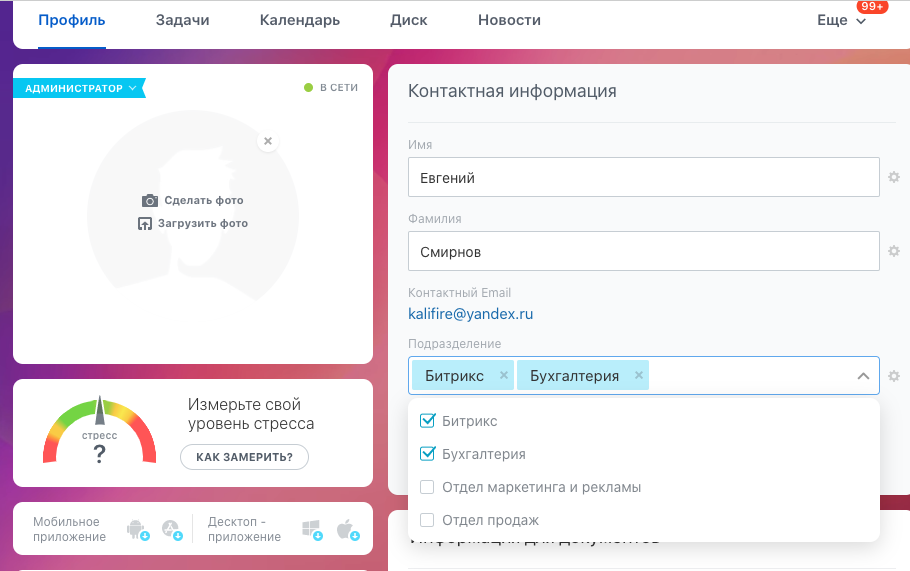Uncheck the Бухгалтерия checkbox
The width and height of the screenshot is (910, 571).
click(427, 454)
